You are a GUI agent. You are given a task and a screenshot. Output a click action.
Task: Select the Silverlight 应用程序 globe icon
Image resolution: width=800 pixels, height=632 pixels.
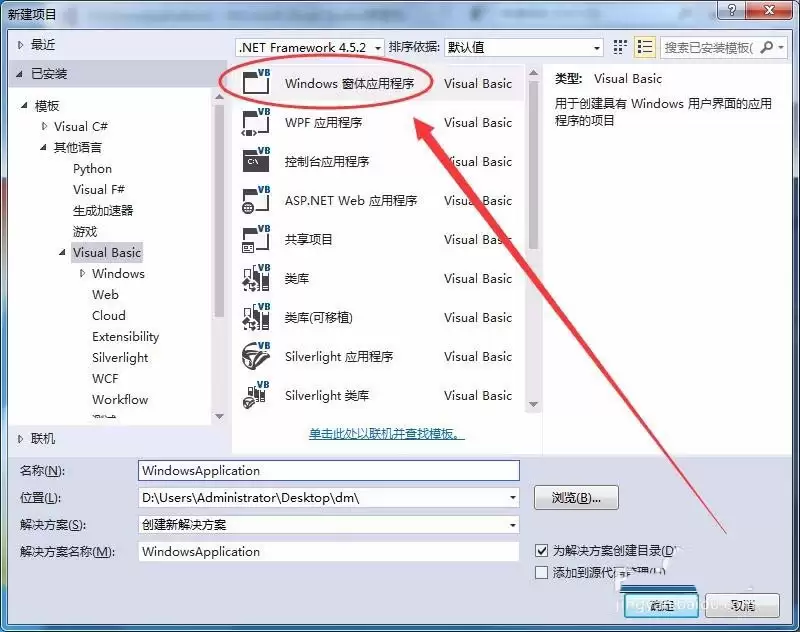pos(254,356)
